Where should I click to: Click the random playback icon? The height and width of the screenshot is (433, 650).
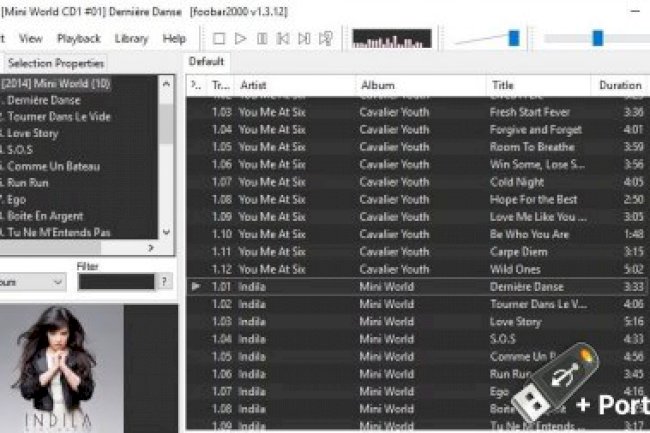(x=325, y=38)
